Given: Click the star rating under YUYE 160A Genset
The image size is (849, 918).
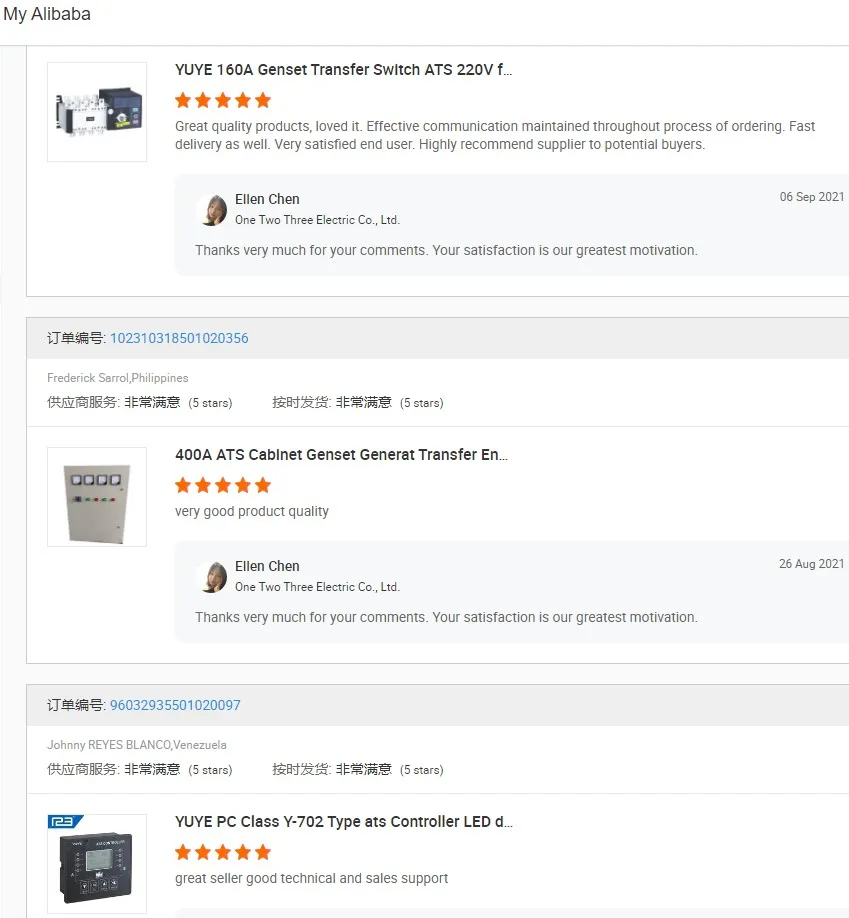Looking at the screenshot, I should (223, 100).
